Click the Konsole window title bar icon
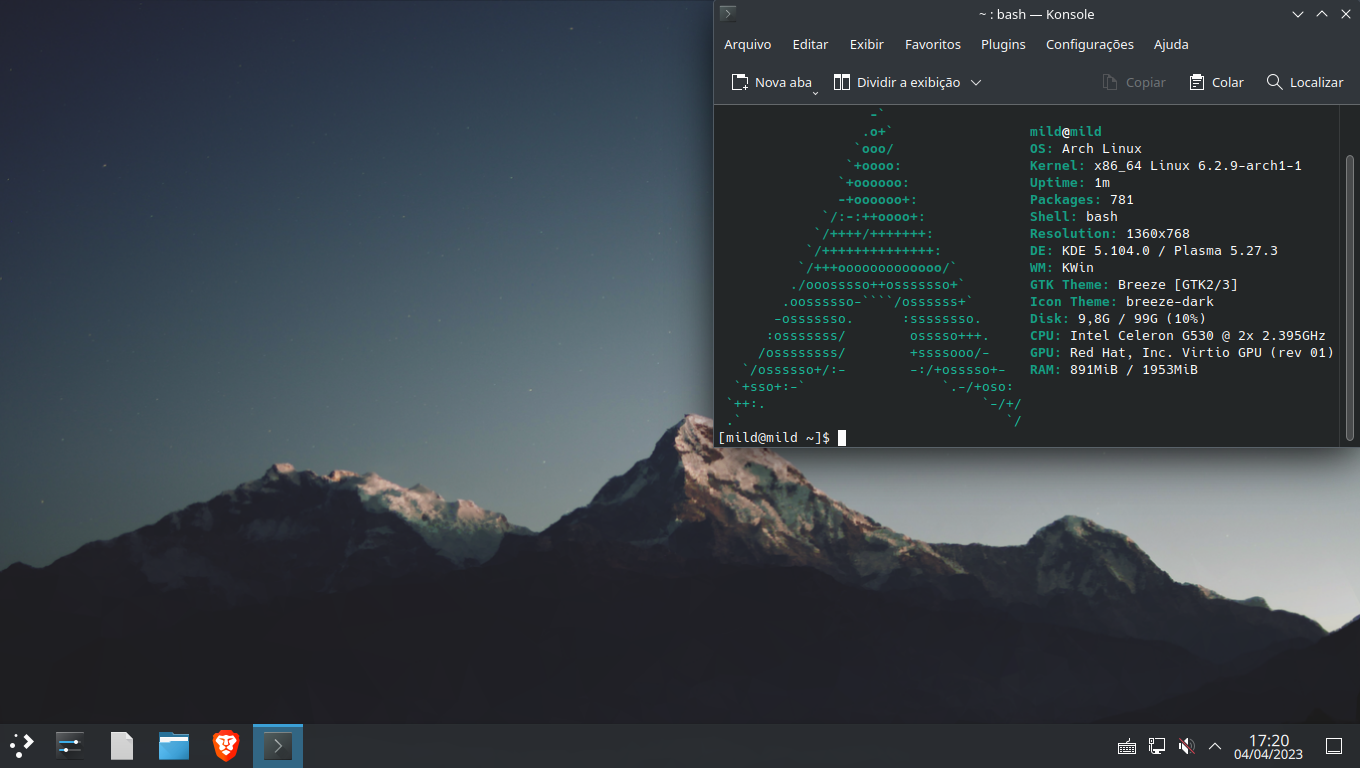1360x768 pixels. (728, 14)
